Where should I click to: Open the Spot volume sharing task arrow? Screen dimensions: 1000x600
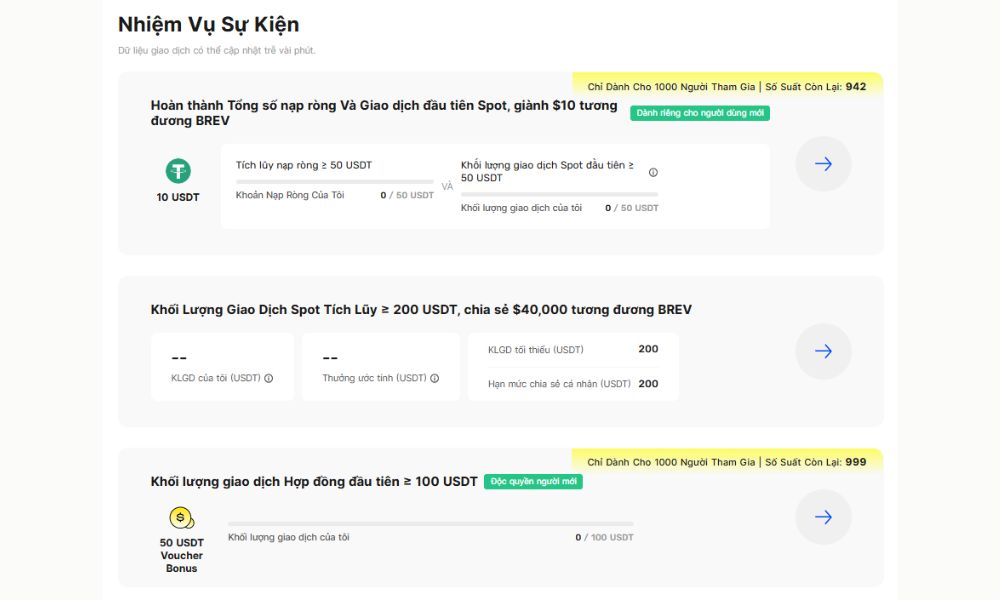pos(823,351)
